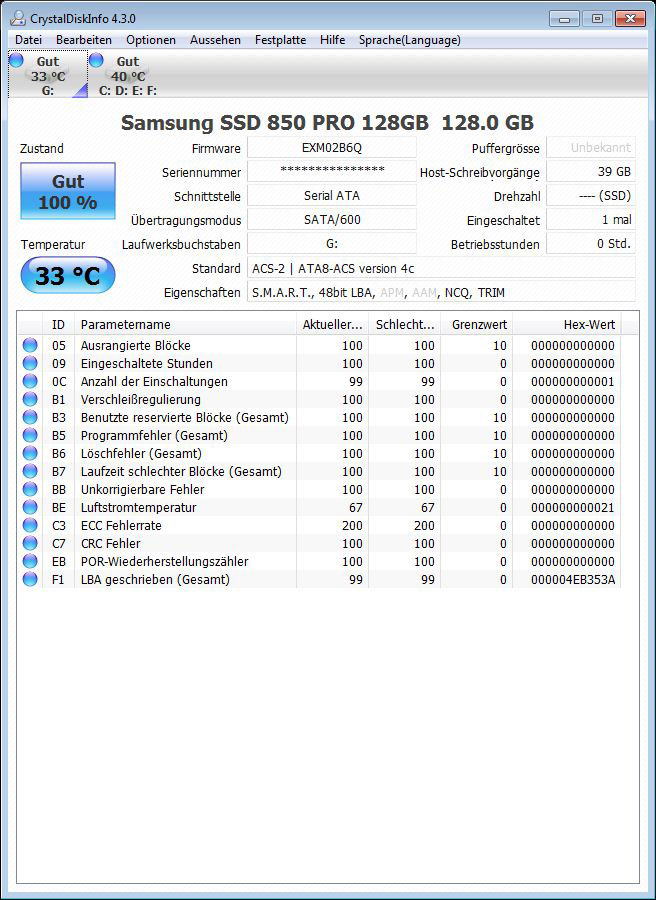Click the Gut 100 % health status button
This screenshot has height=900, width=656.
tap(68, 191)
